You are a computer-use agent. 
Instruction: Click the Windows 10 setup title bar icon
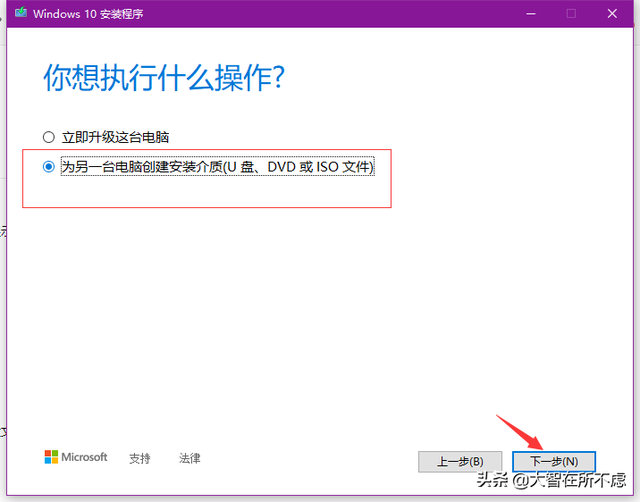point(21,13)
